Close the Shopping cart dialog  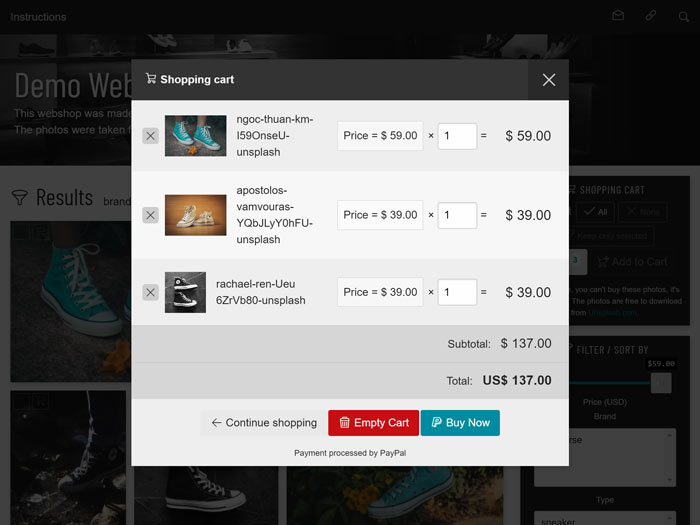(549, 80)
